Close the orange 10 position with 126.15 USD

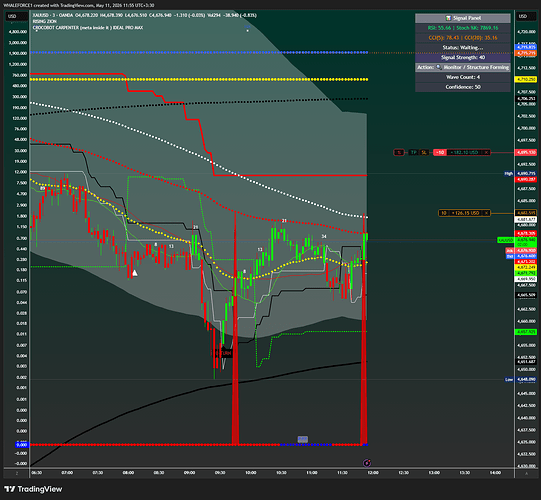486,213
